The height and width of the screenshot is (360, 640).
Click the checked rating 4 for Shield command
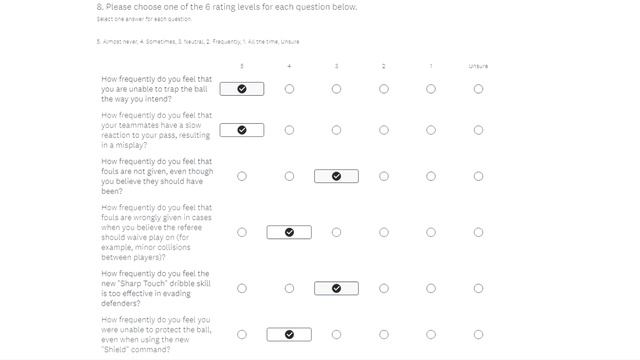289,335
